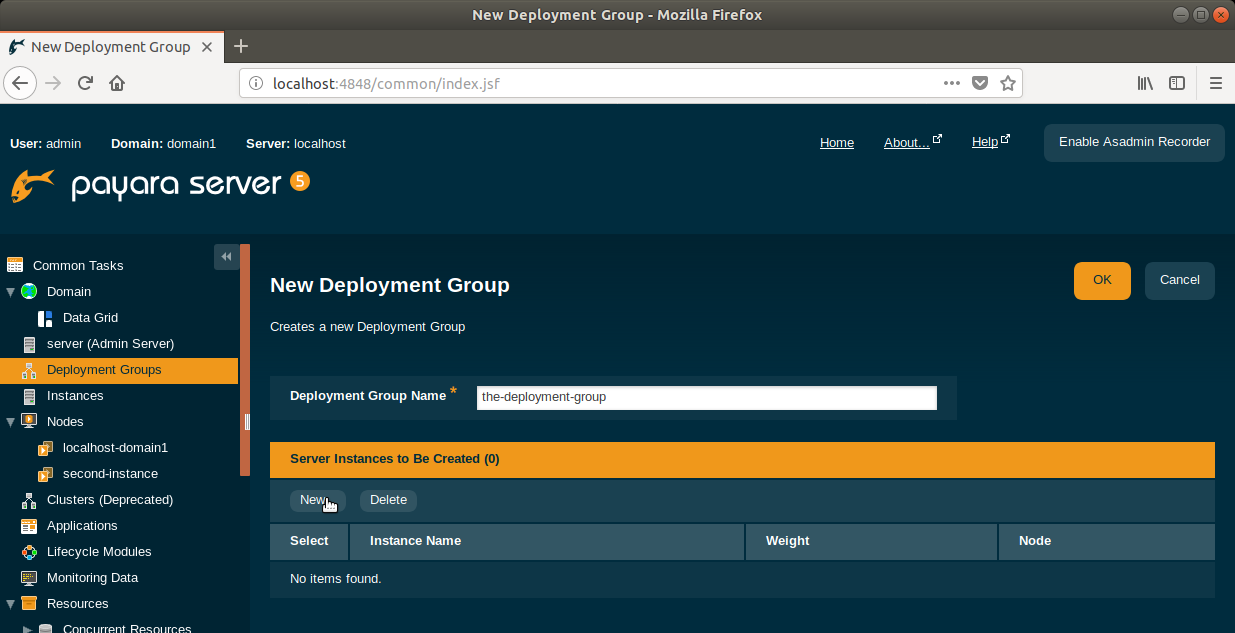1235x633 pixels.
Task: Collapse the Resources tree node
Action: coord(11,604)
